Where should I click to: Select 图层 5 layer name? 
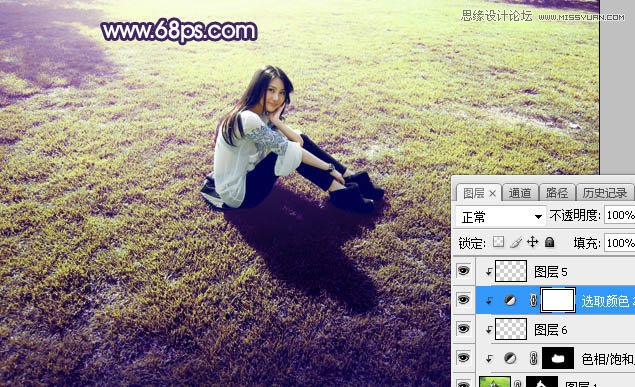tap(551, 272)
